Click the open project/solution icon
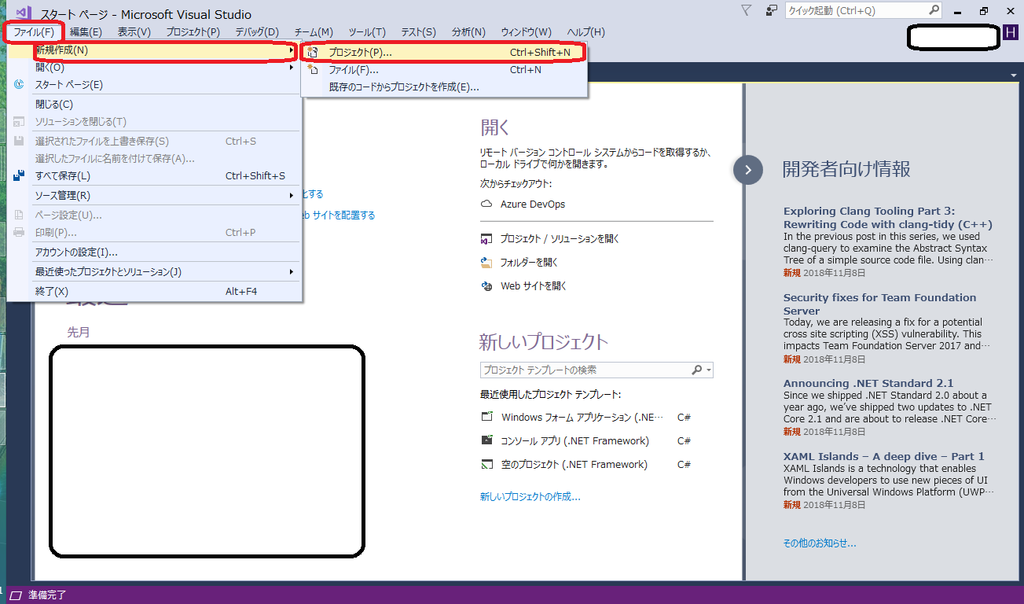Screen dimensions: 1024x604 pos(487,239)
